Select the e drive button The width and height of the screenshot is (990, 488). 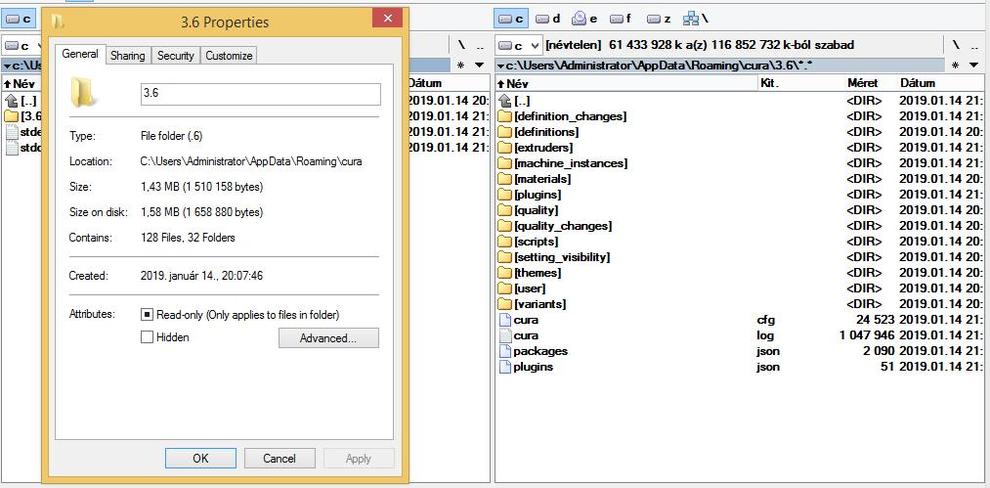585,19
